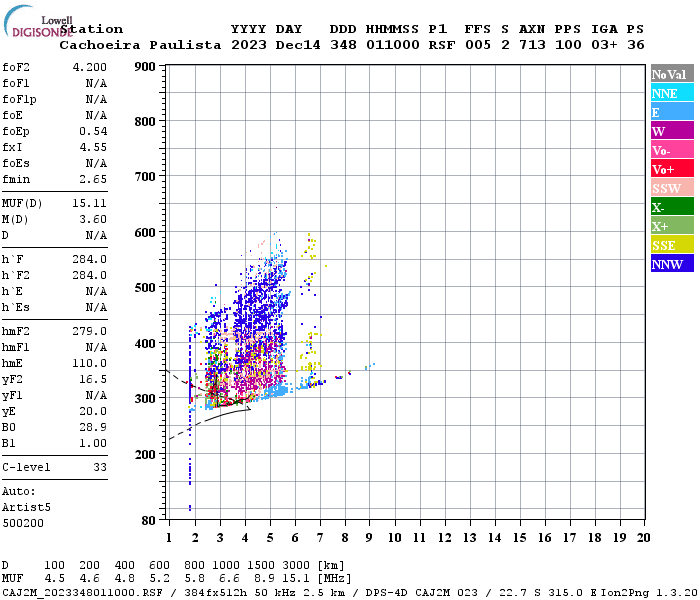Click the Artist5 auto-scaling label
The width and height of the screenshot is (700, 600).
click(26, 508)
